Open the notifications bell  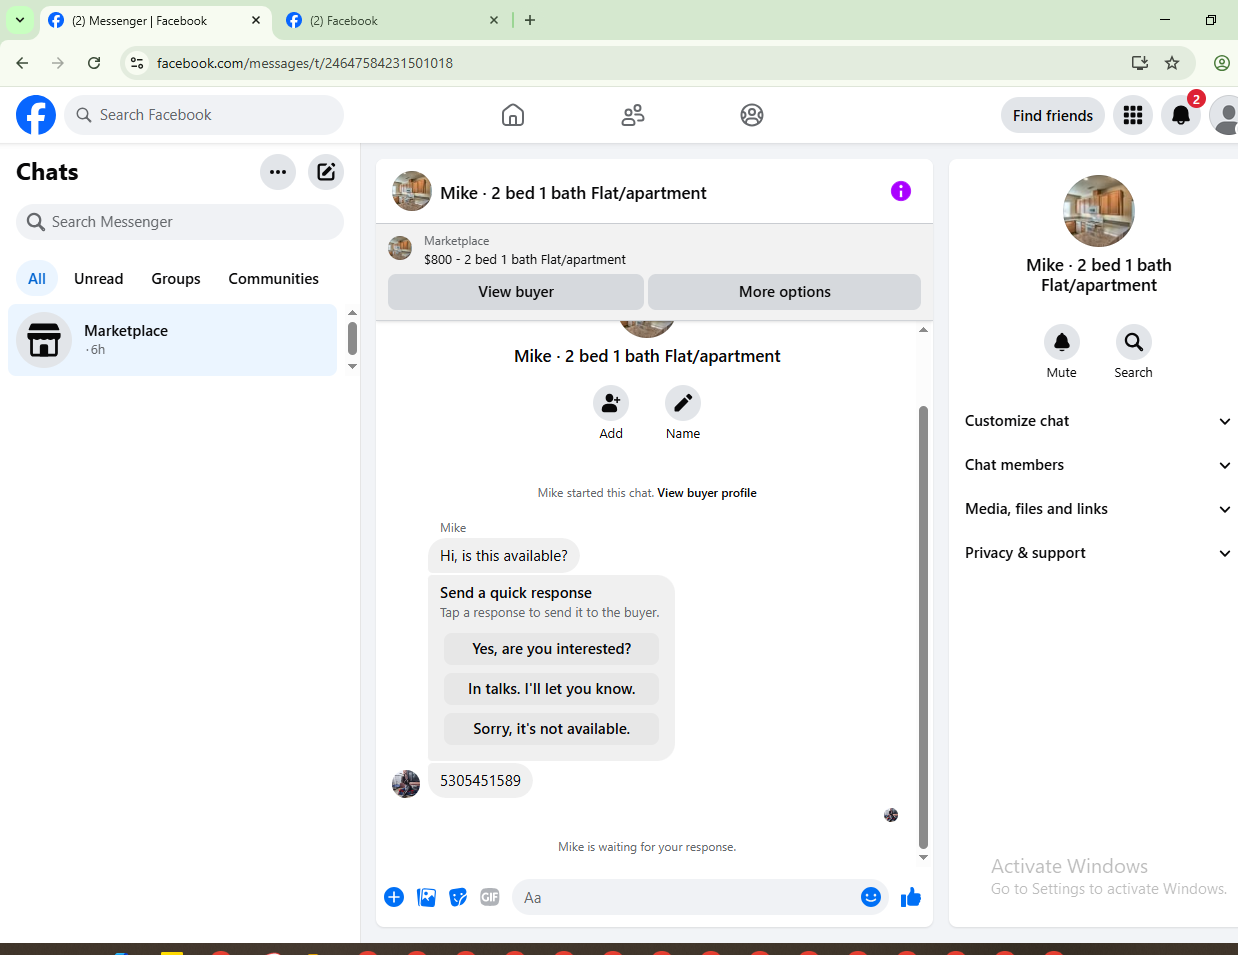1181,115
